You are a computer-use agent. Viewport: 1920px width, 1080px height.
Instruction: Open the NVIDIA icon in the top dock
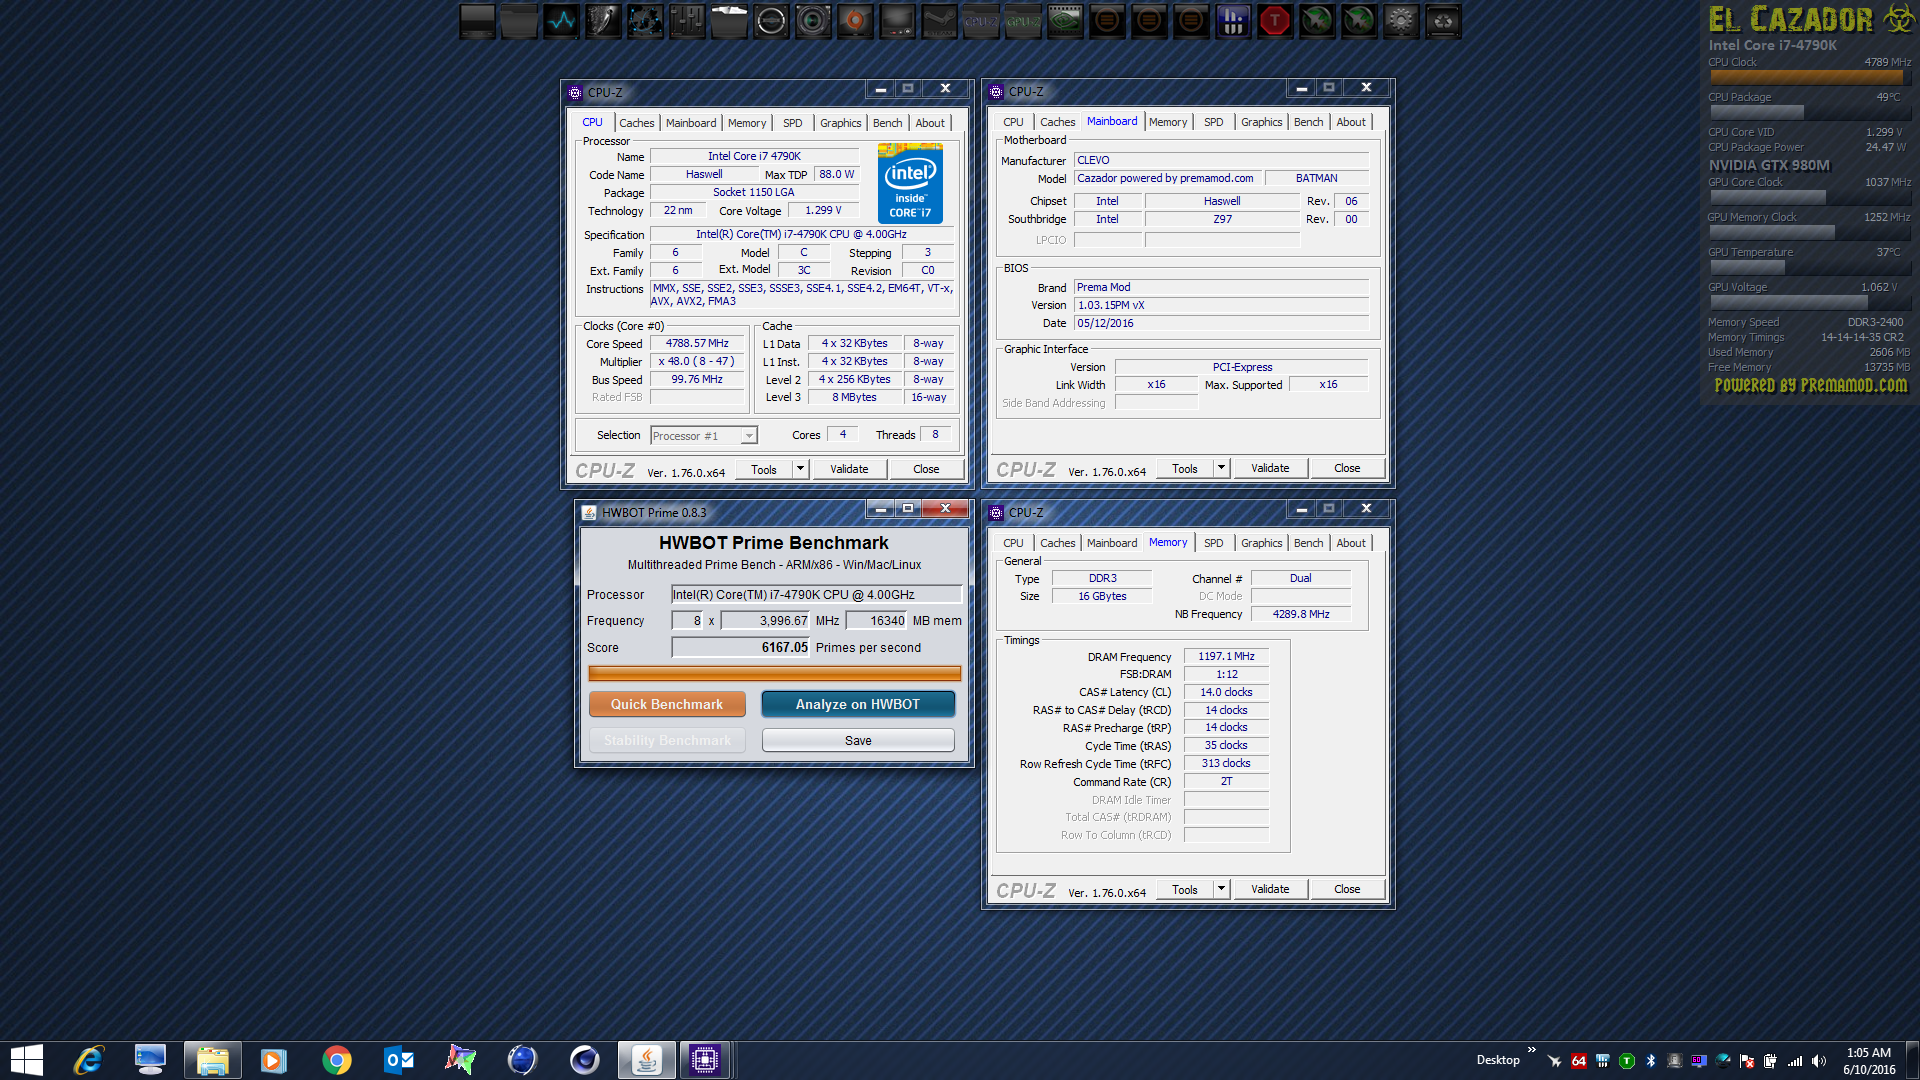(1065, 21)
